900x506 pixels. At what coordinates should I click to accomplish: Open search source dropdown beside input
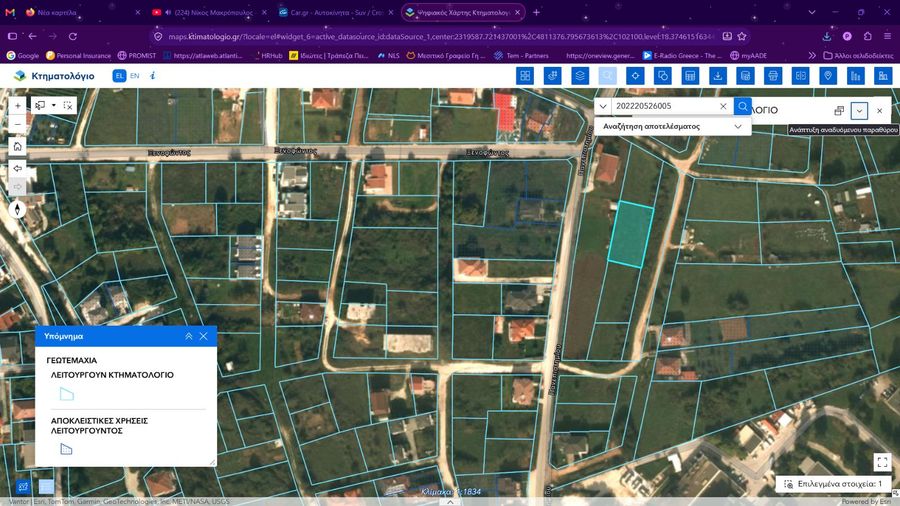pyautogui.click(x=603, y=106)
